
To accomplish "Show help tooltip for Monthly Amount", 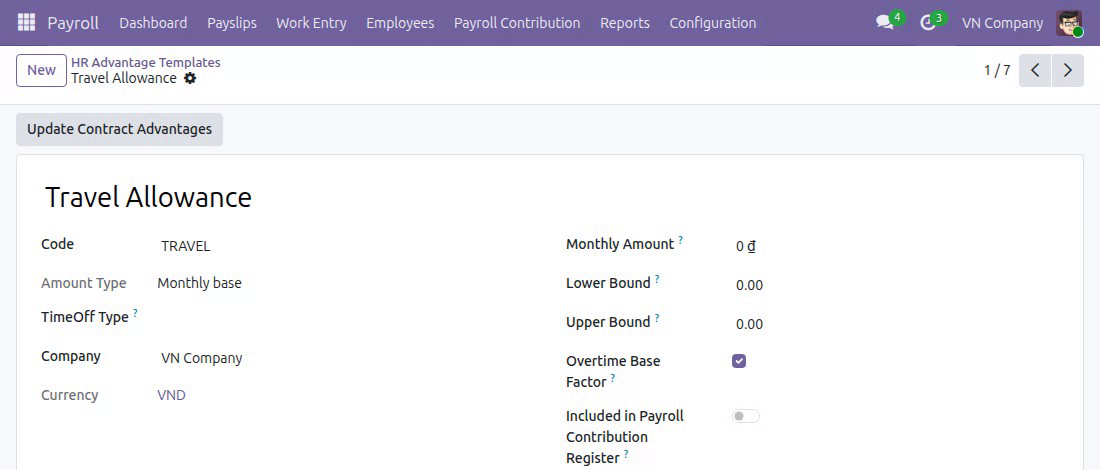I will coord(680,239).
